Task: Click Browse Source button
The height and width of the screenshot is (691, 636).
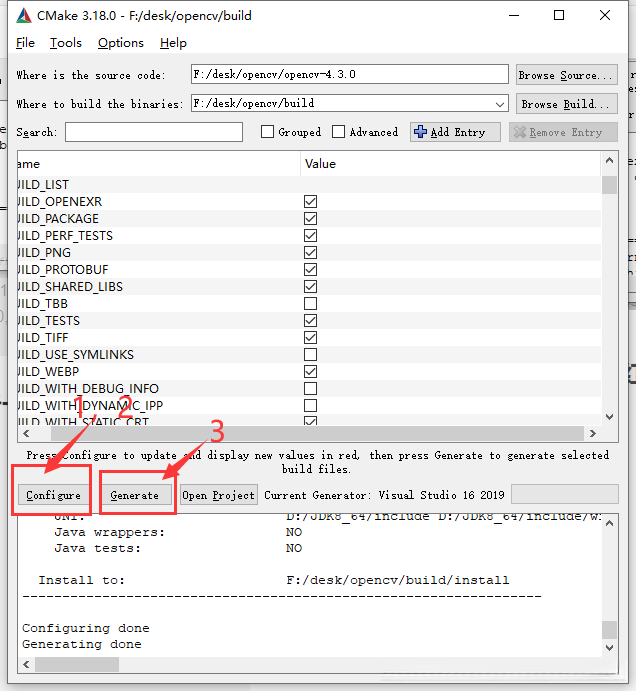Action: (566, 75)
